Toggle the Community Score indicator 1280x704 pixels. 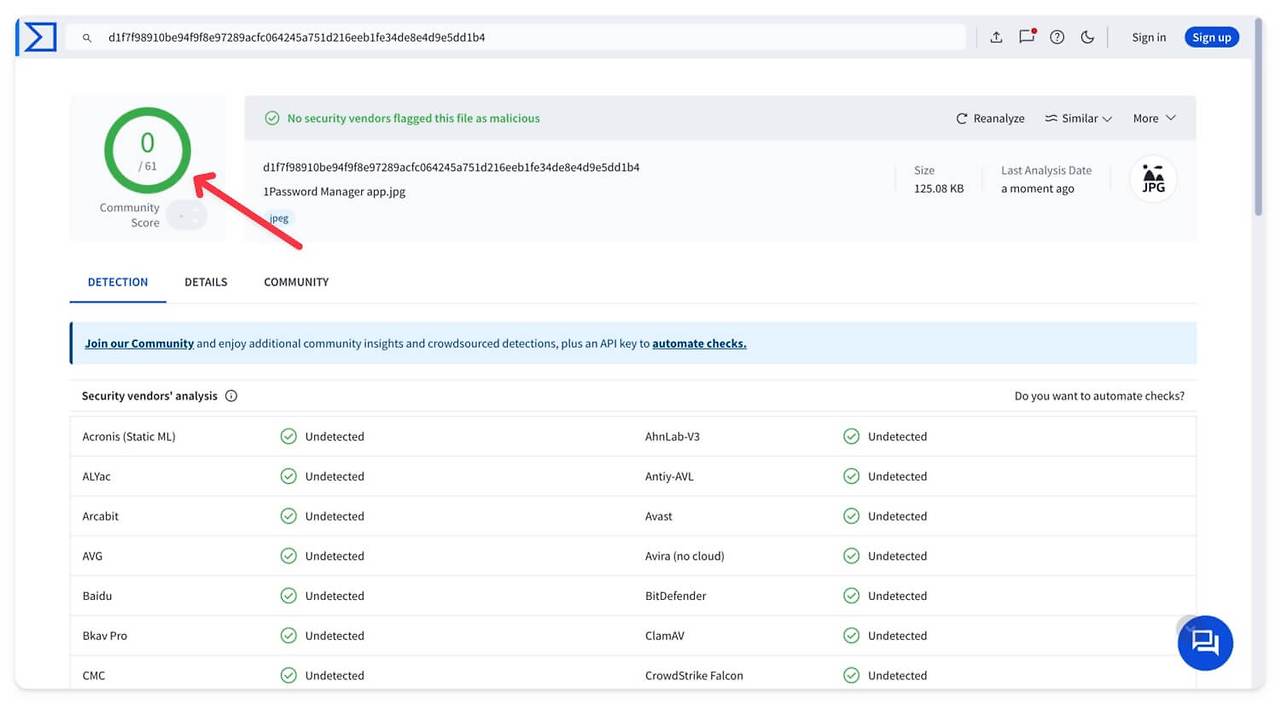(187, 215)
